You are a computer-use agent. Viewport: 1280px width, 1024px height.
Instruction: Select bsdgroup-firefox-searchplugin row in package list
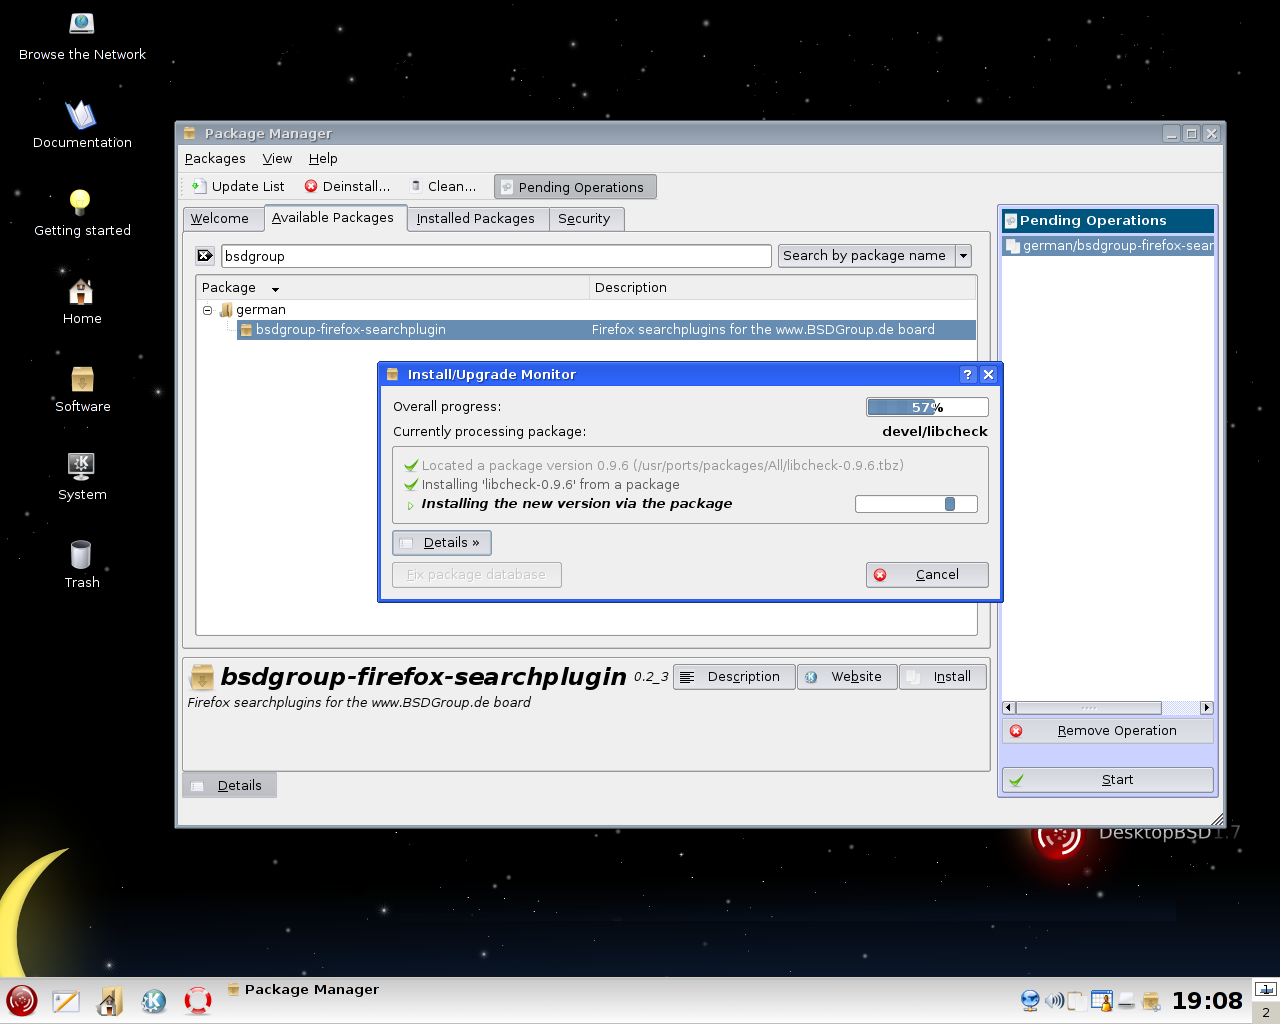[x=606, y=330]
